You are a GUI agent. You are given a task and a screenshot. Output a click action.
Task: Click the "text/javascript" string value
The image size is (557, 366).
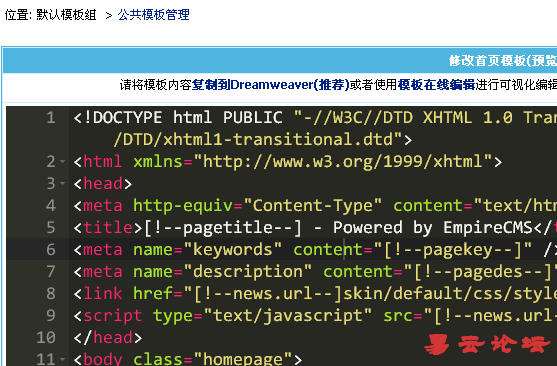(x=288, y=316)
